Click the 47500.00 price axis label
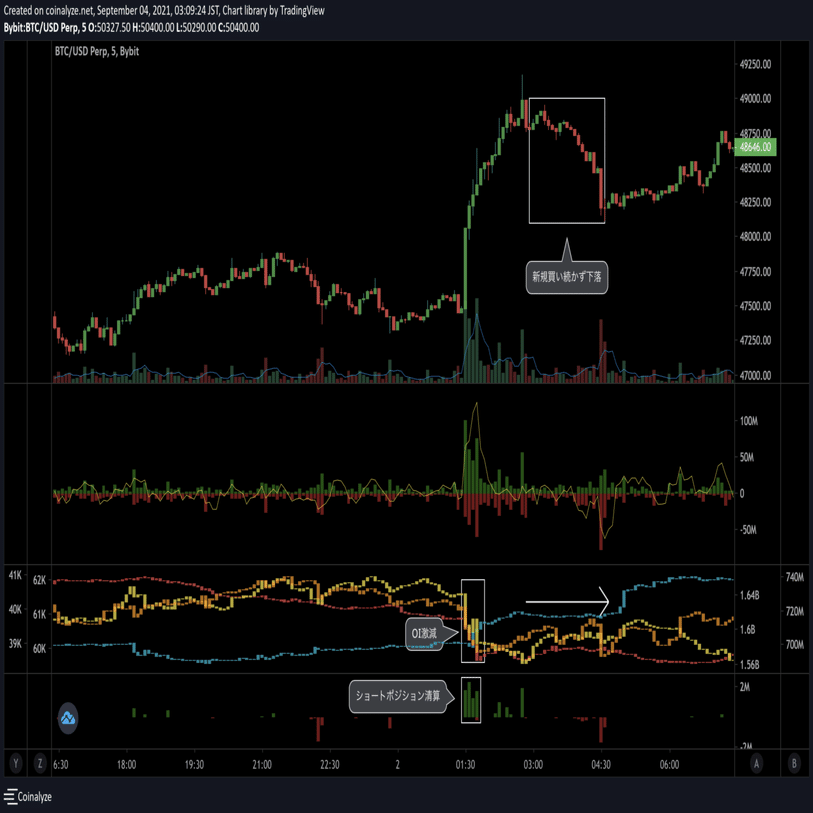 [755, 306]
